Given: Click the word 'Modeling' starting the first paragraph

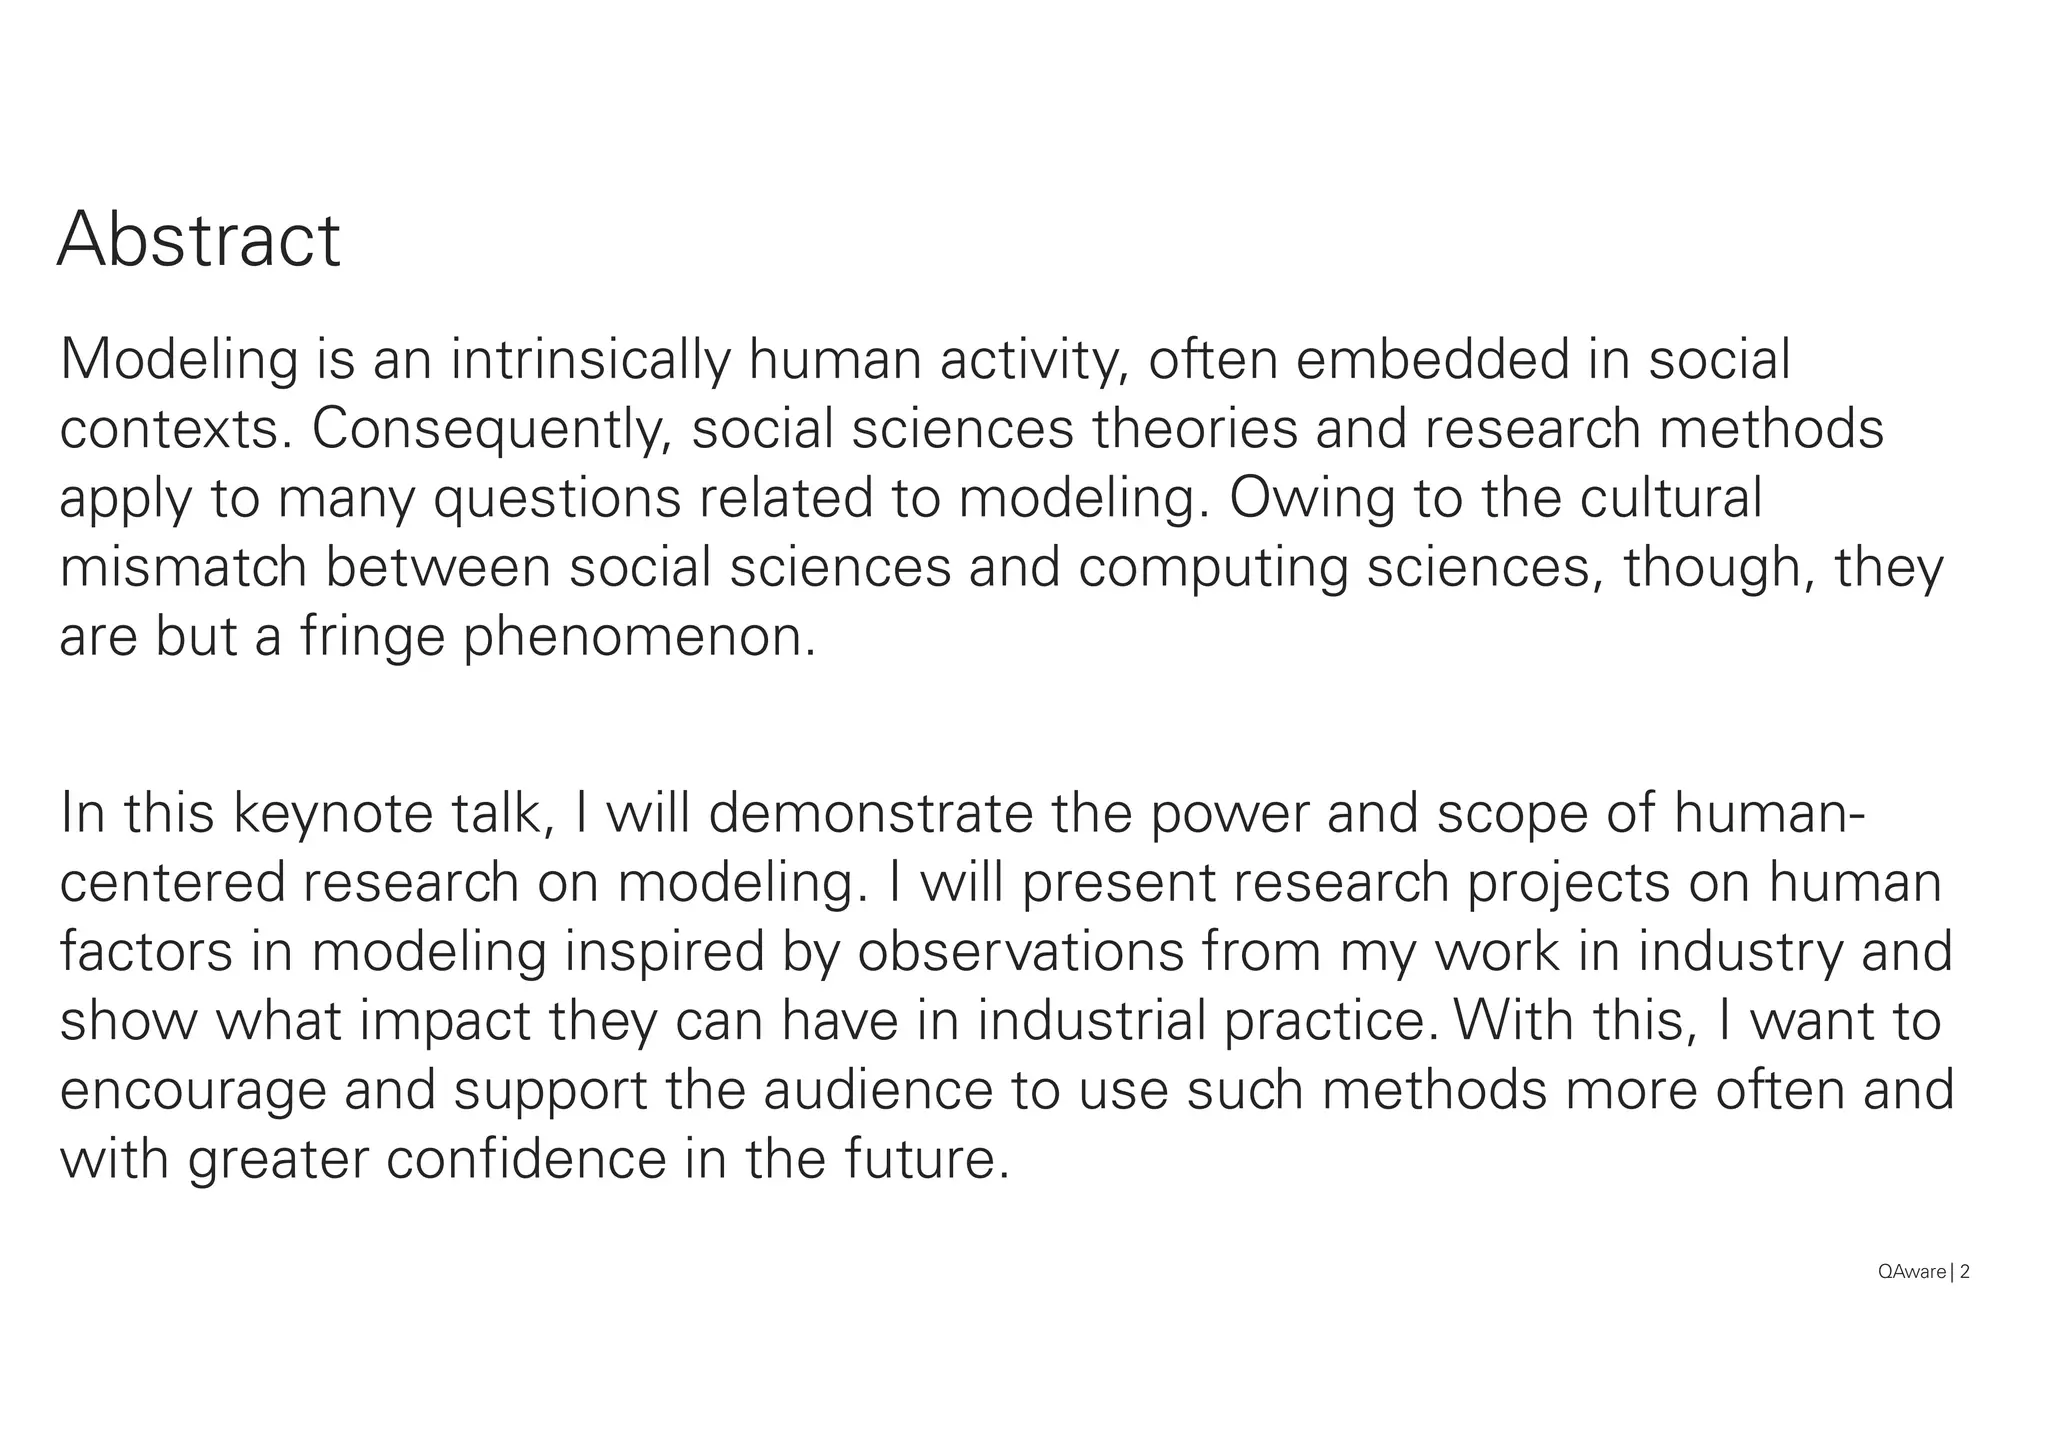Looking at the screenshot, I should pyautogui.click(x=179, y=361).
